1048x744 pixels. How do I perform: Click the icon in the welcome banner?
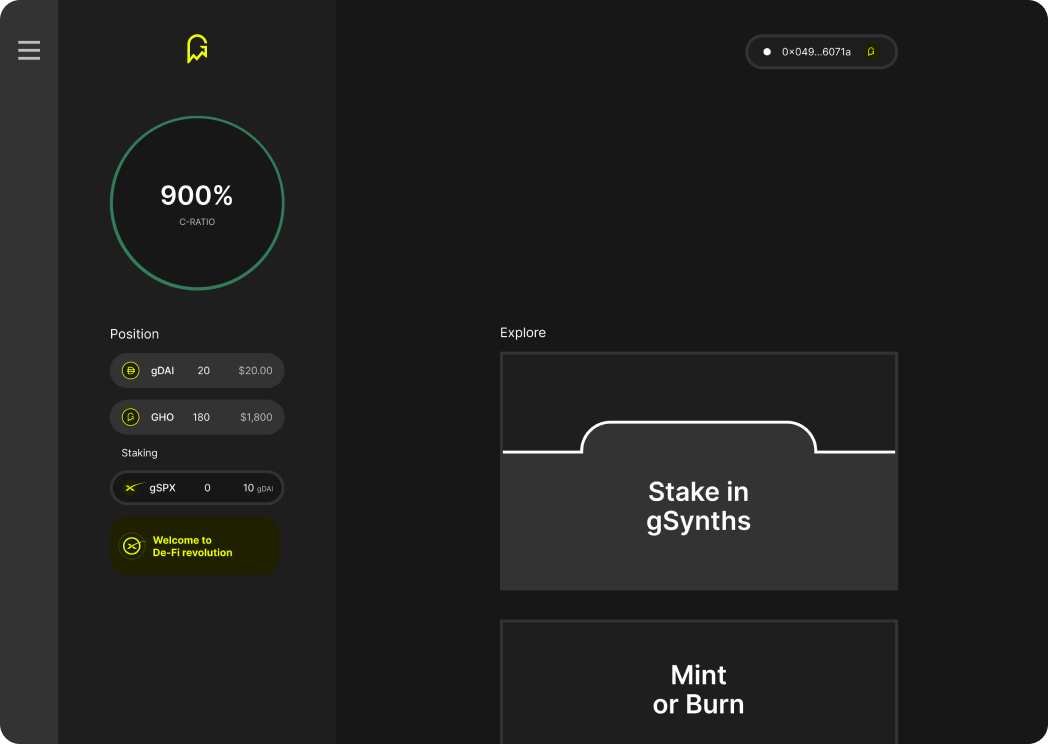click(132, 546)
